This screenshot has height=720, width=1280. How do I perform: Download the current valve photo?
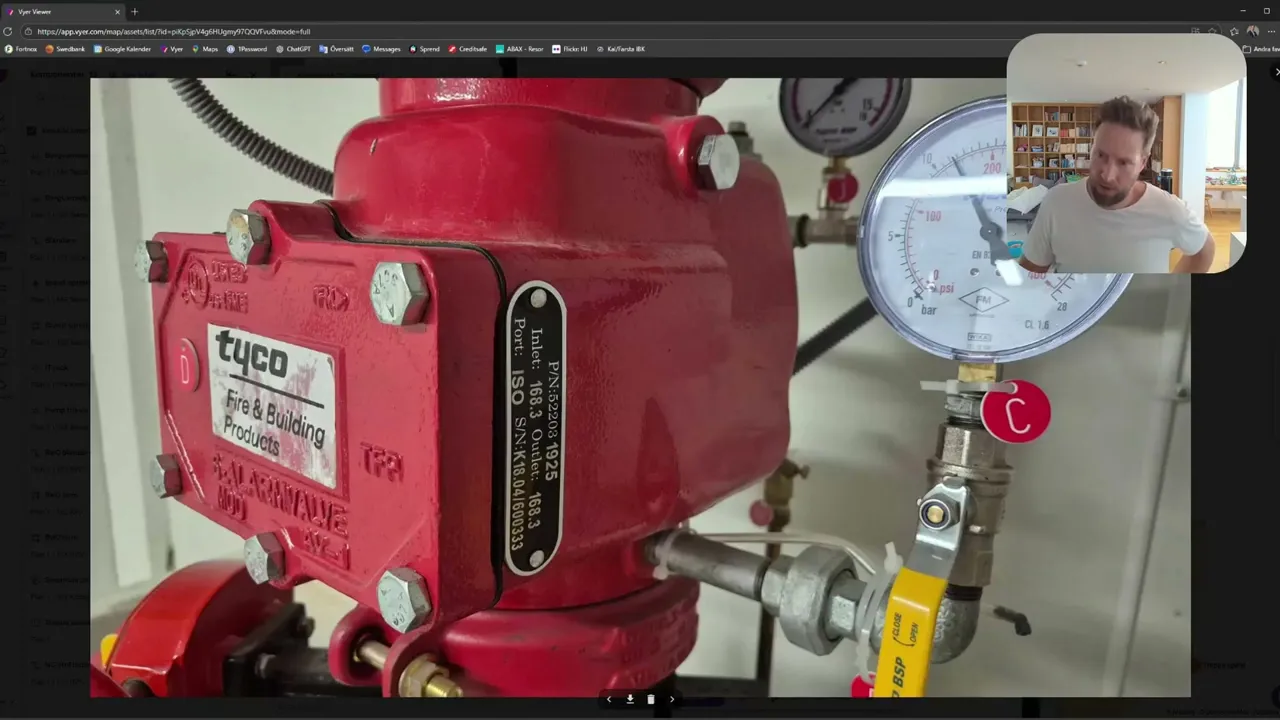click(630, 699)
